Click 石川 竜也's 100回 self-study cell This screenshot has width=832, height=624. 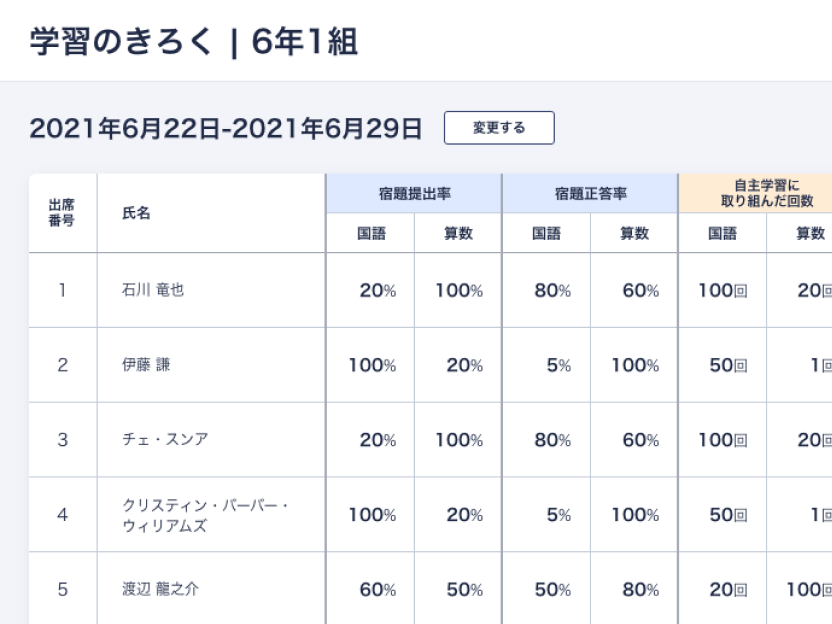pyautogui.click(x=723, y=290)
